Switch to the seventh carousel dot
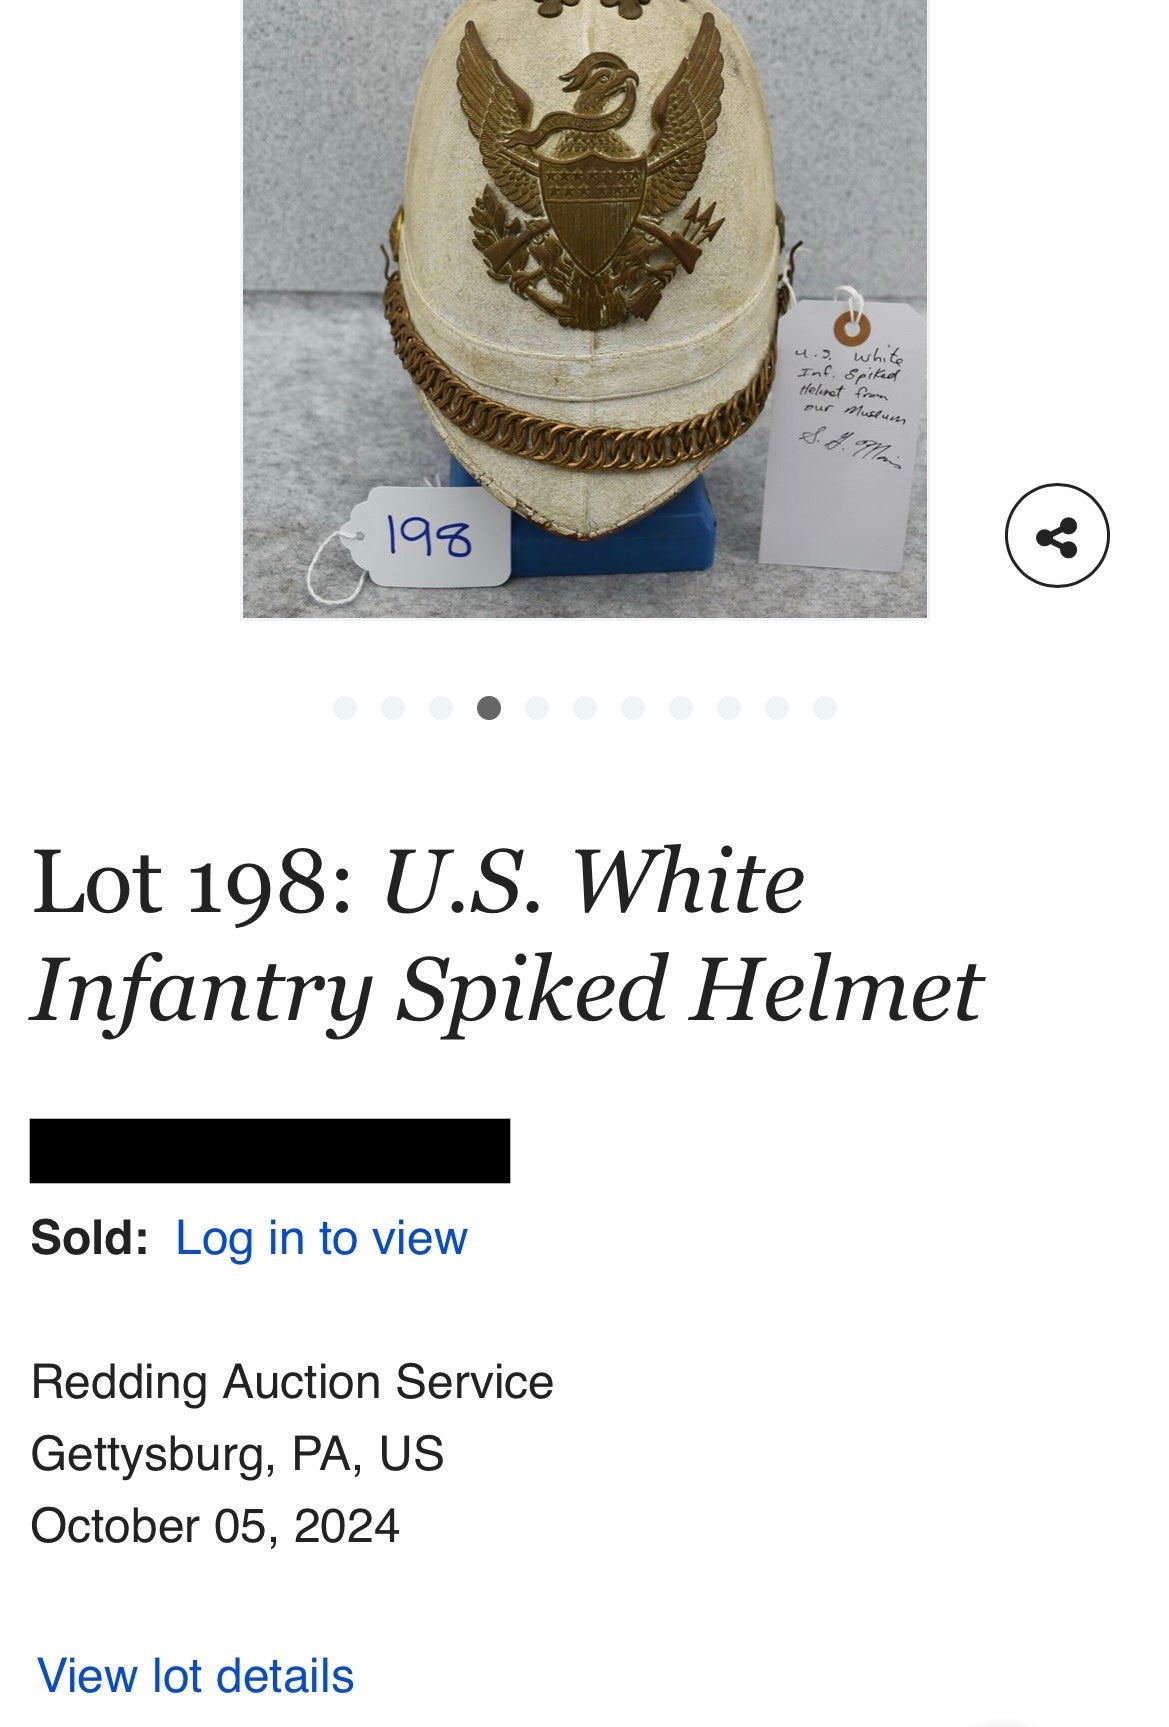Viewport: 1169px width, 1727px height. pyautogui.click(x=633, y=708)
